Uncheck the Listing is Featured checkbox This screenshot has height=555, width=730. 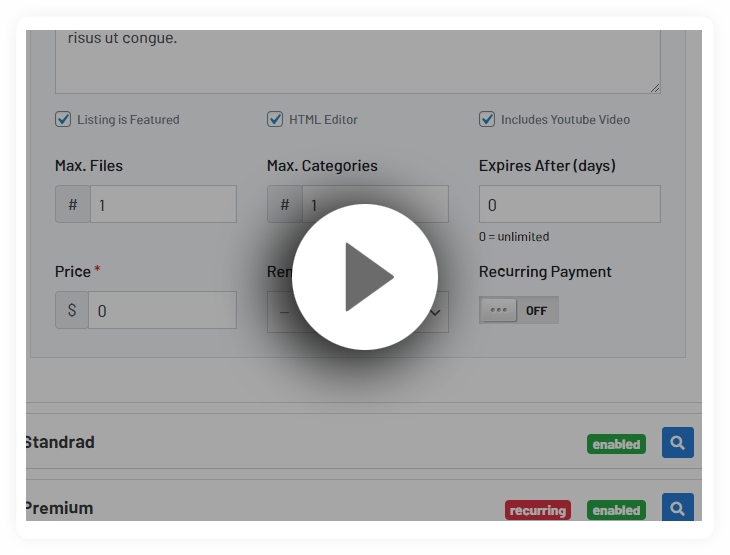[x=63, y=119]
